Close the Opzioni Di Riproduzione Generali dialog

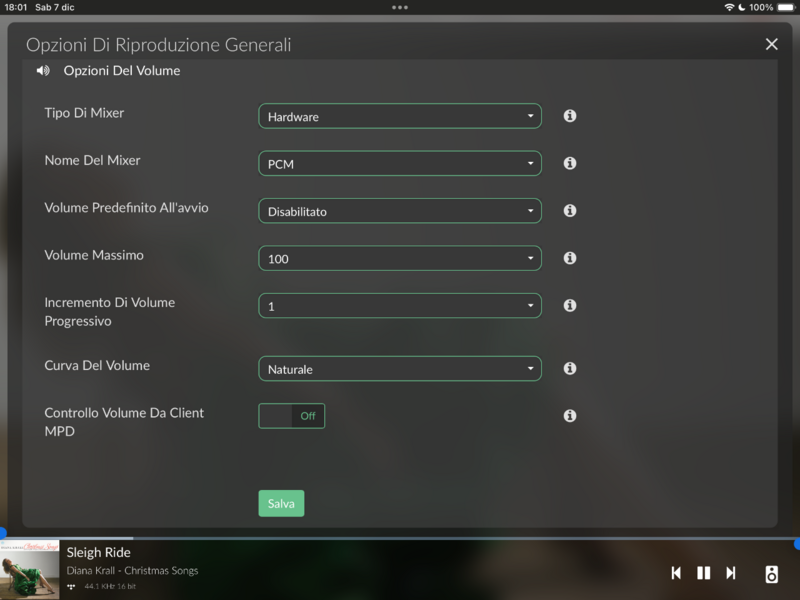771,44
